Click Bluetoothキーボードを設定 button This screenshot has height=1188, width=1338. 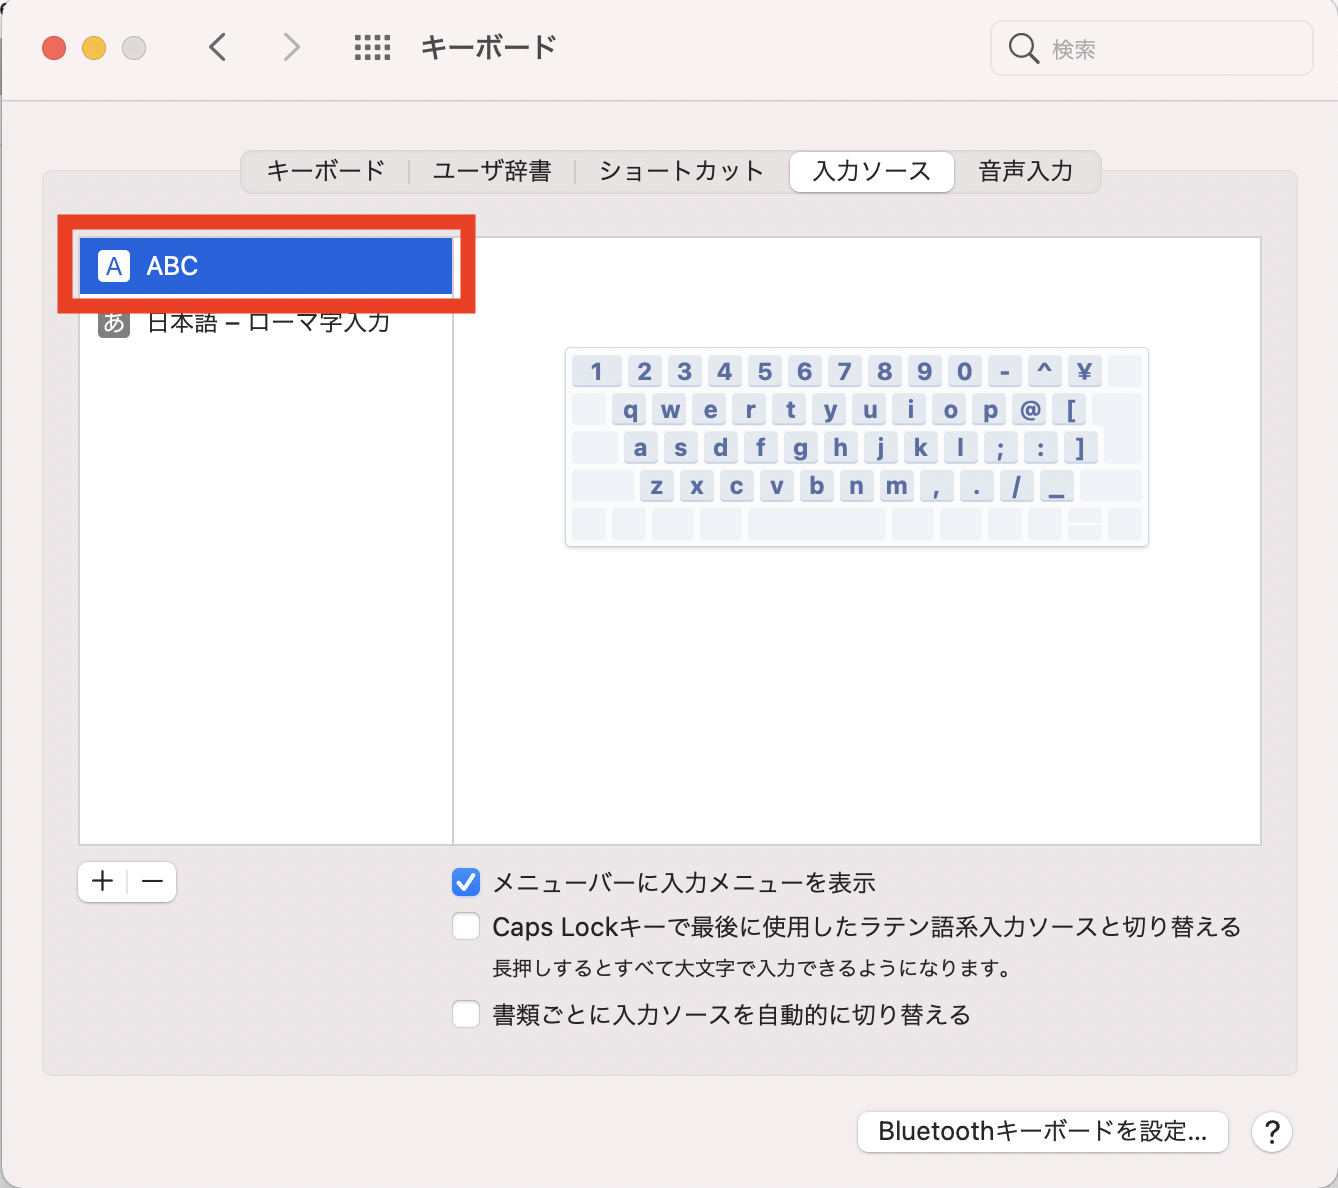(1042, 1131)
